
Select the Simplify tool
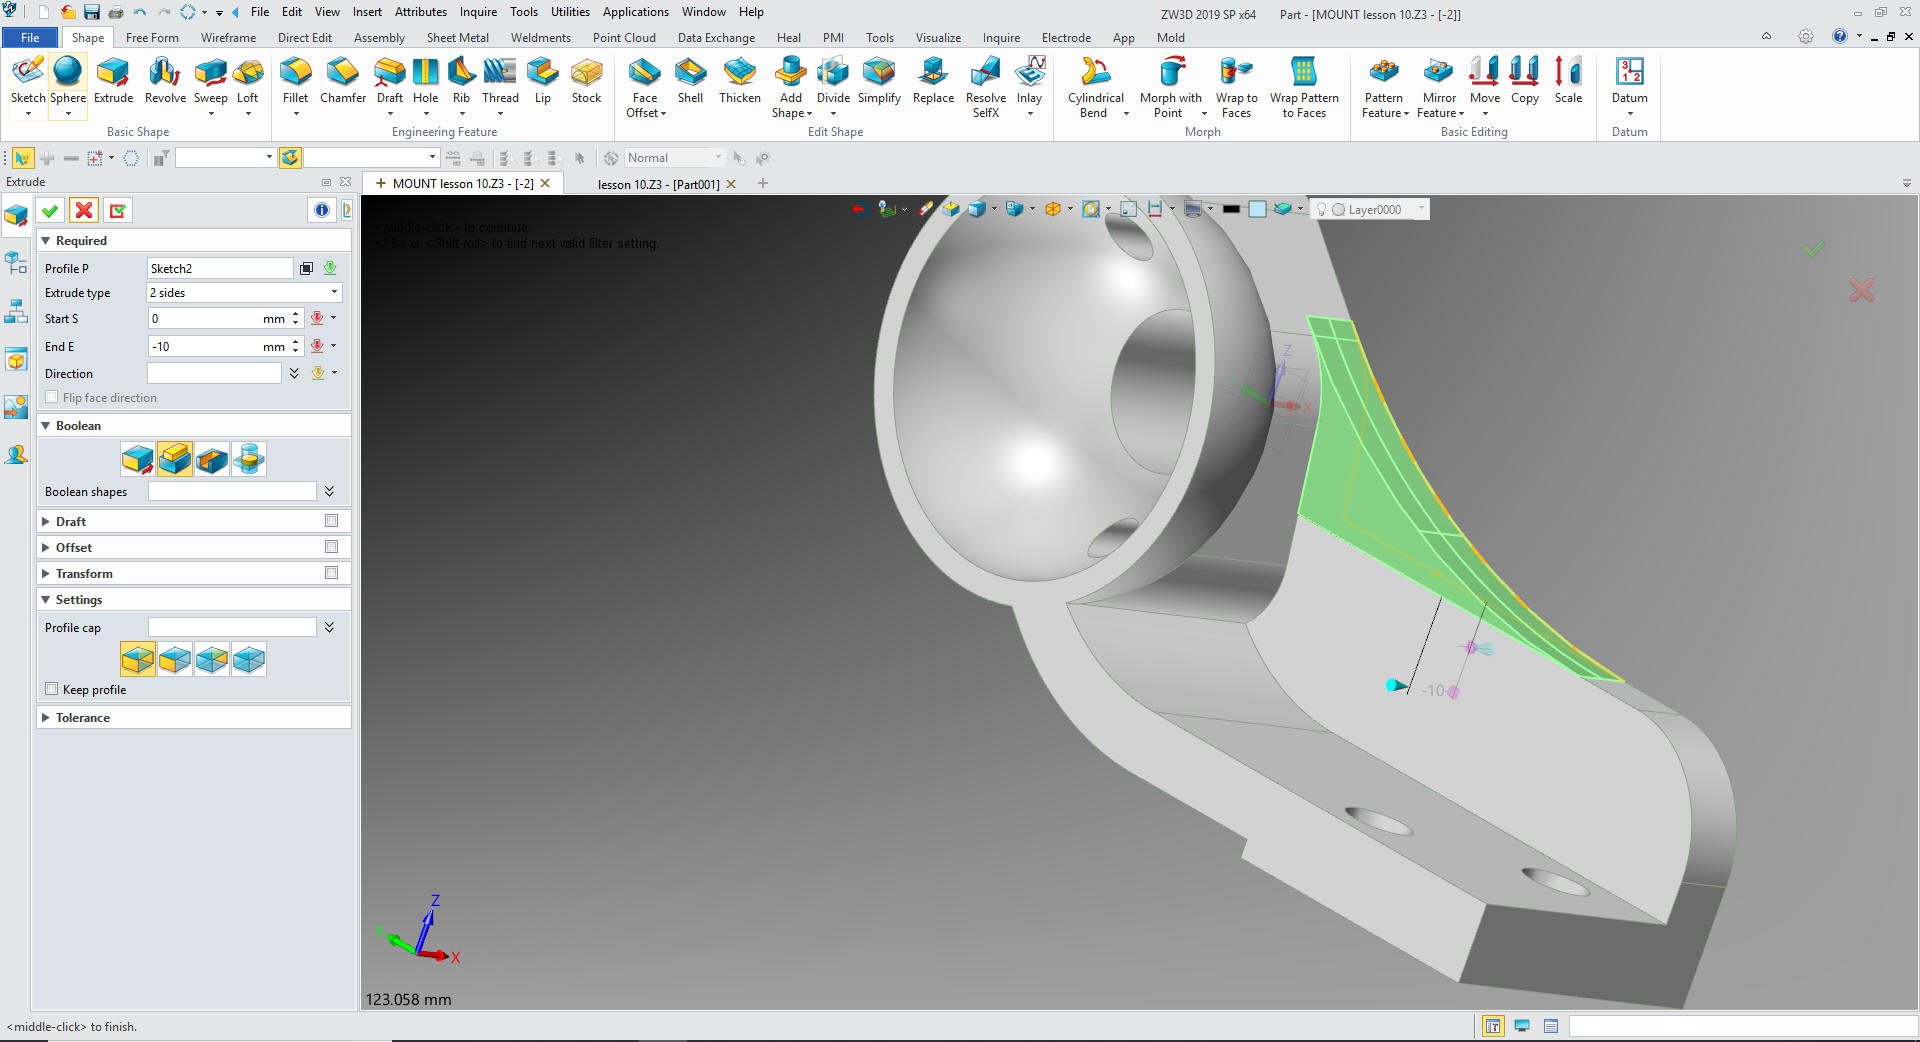tap(879, 80)
